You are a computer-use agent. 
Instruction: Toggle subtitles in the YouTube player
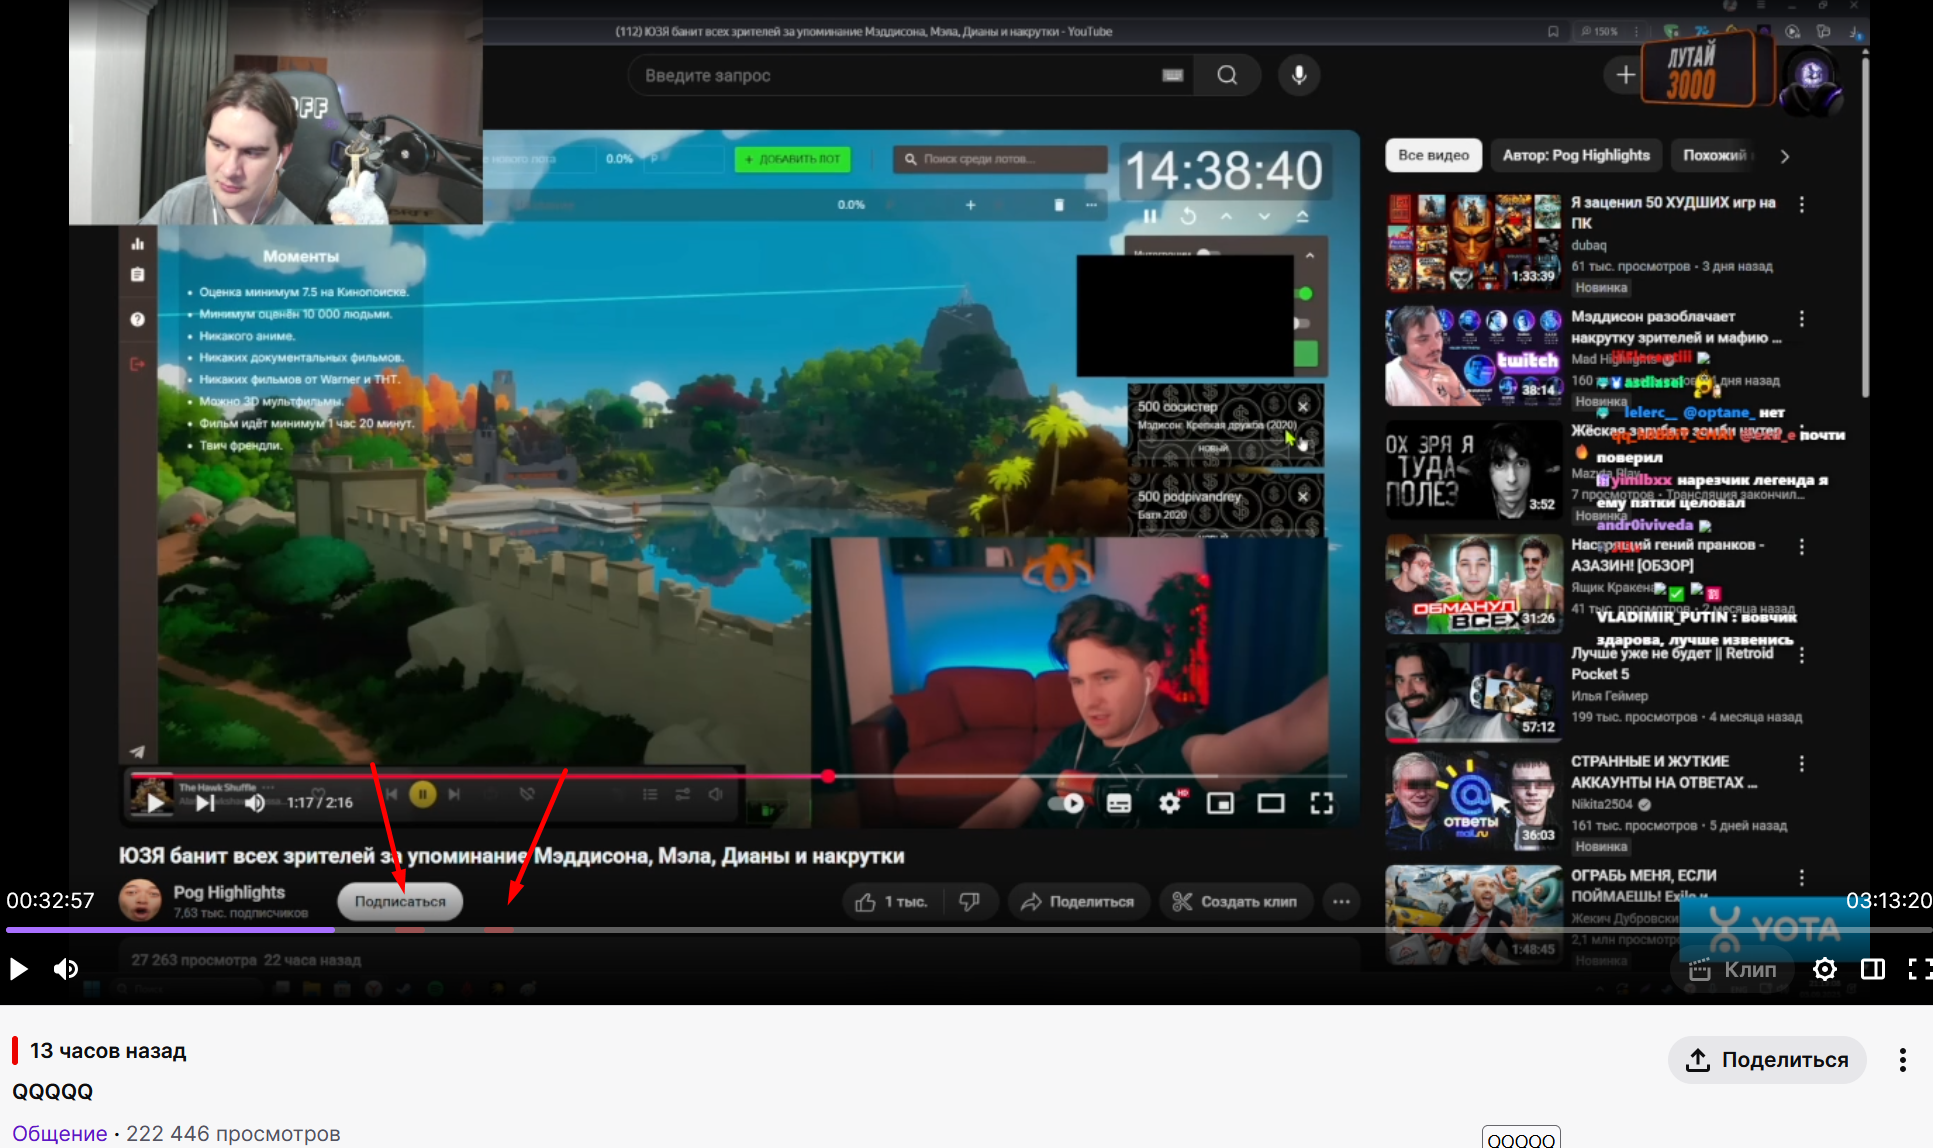[1119, 803]
